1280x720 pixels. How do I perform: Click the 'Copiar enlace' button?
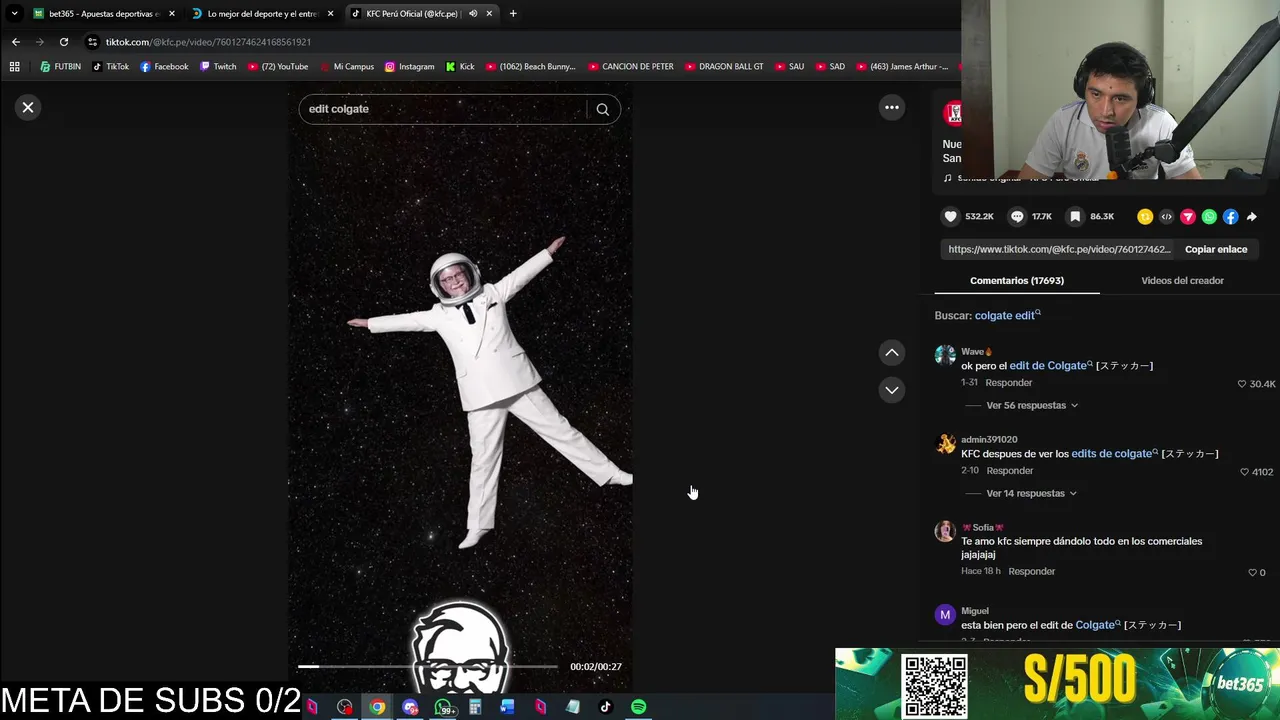[x=1216, y=249]
